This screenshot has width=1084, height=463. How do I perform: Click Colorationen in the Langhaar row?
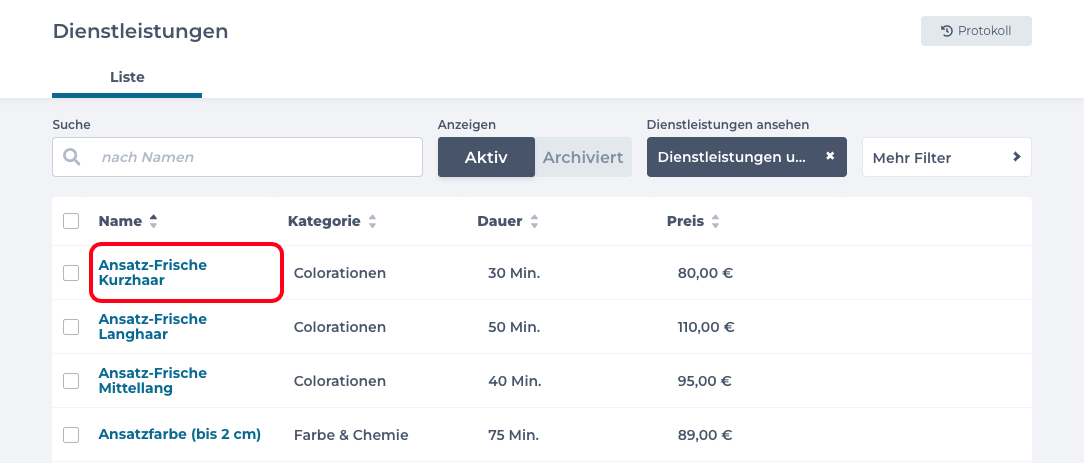pyautogui.click(x=339, y=327)
